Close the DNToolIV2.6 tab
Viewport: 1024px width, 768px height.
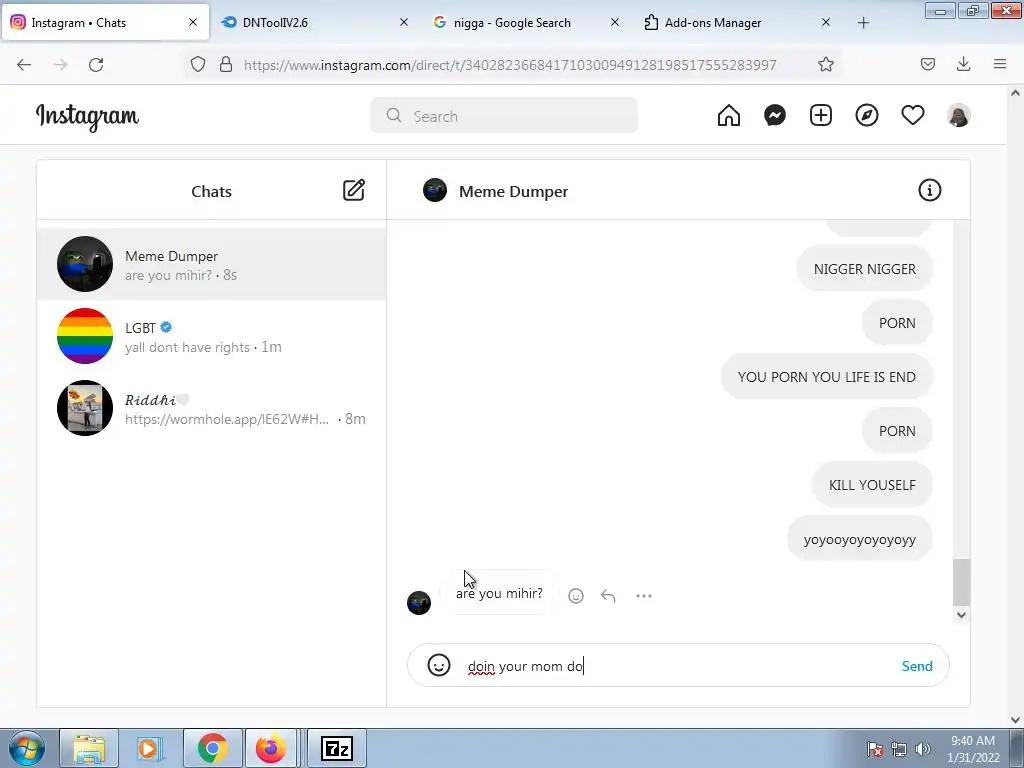404,22
